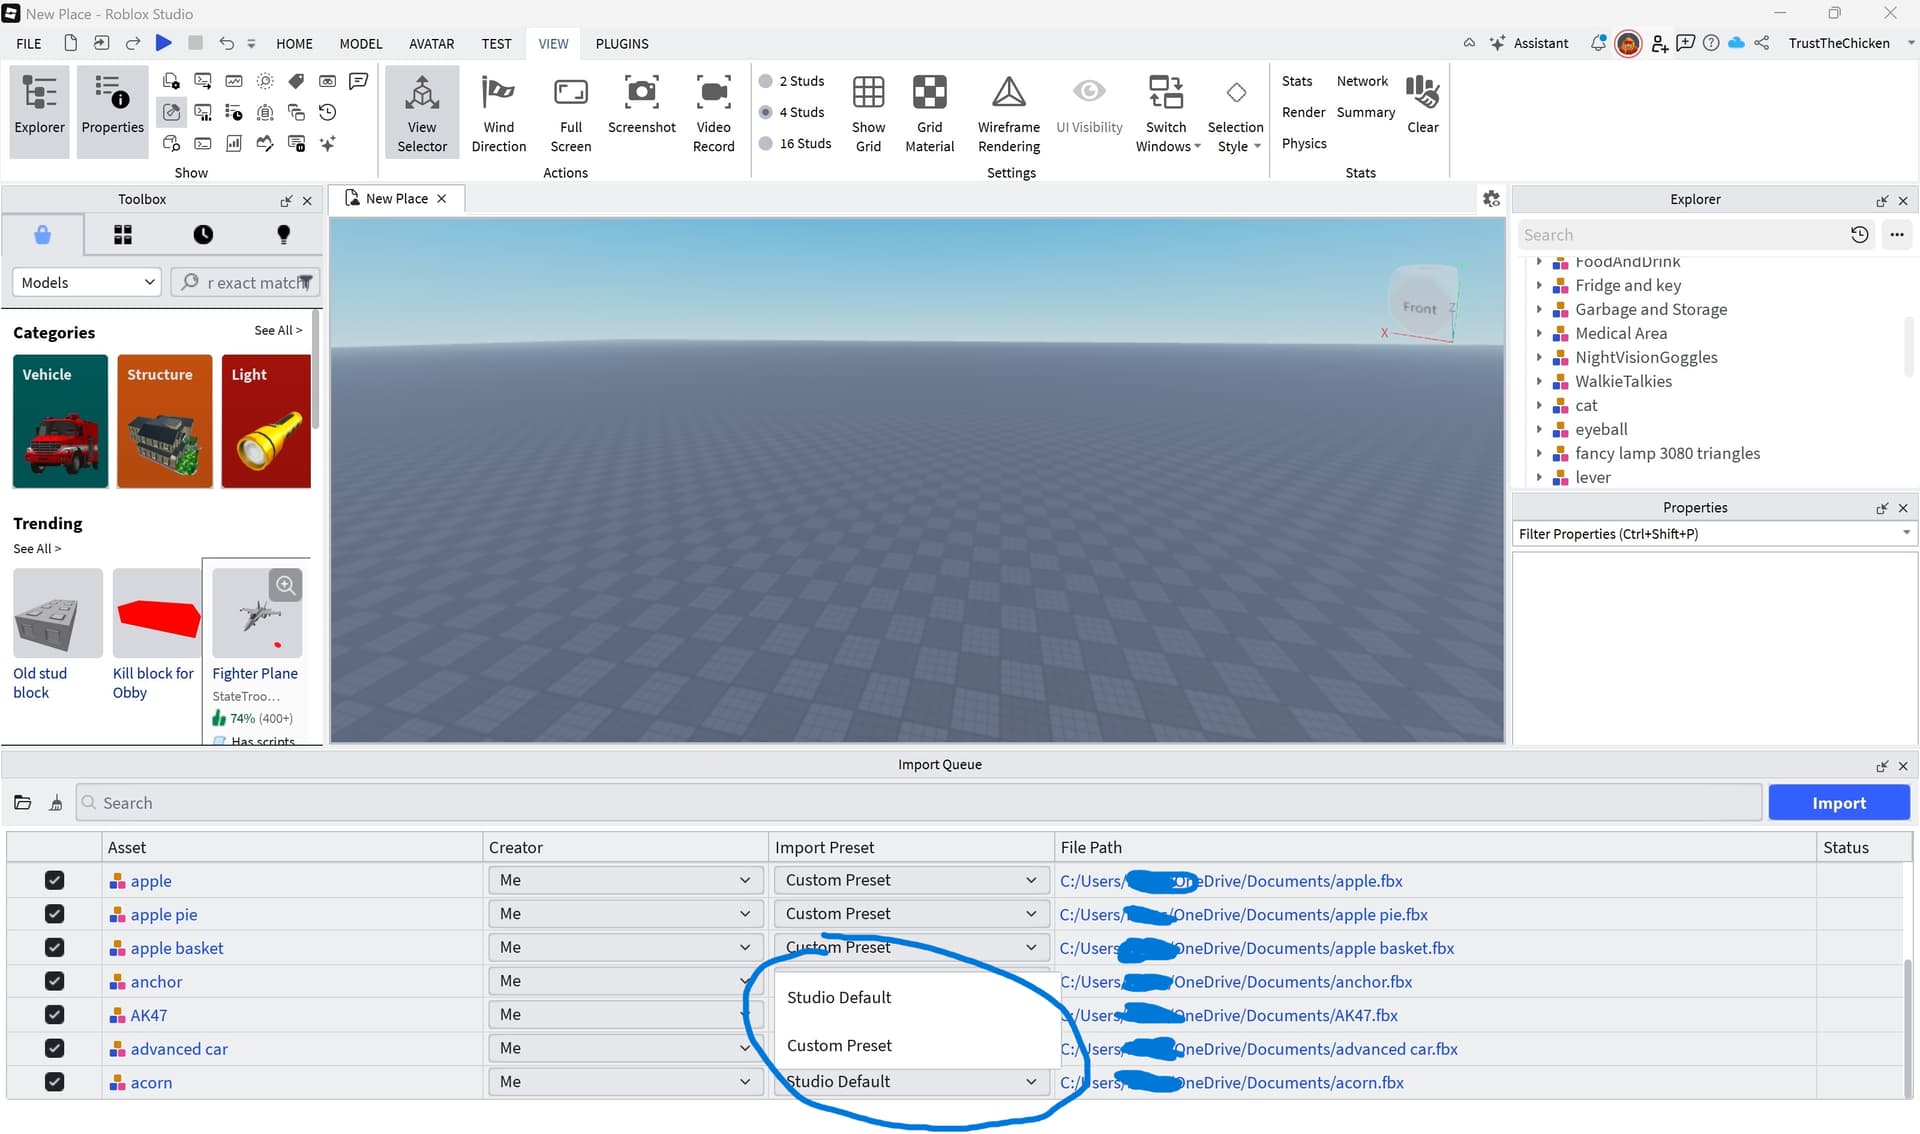Screen dimensions: 1920x1134
Task: Uncheck the anchor asset checkbox
Action: tap(54, 981)
